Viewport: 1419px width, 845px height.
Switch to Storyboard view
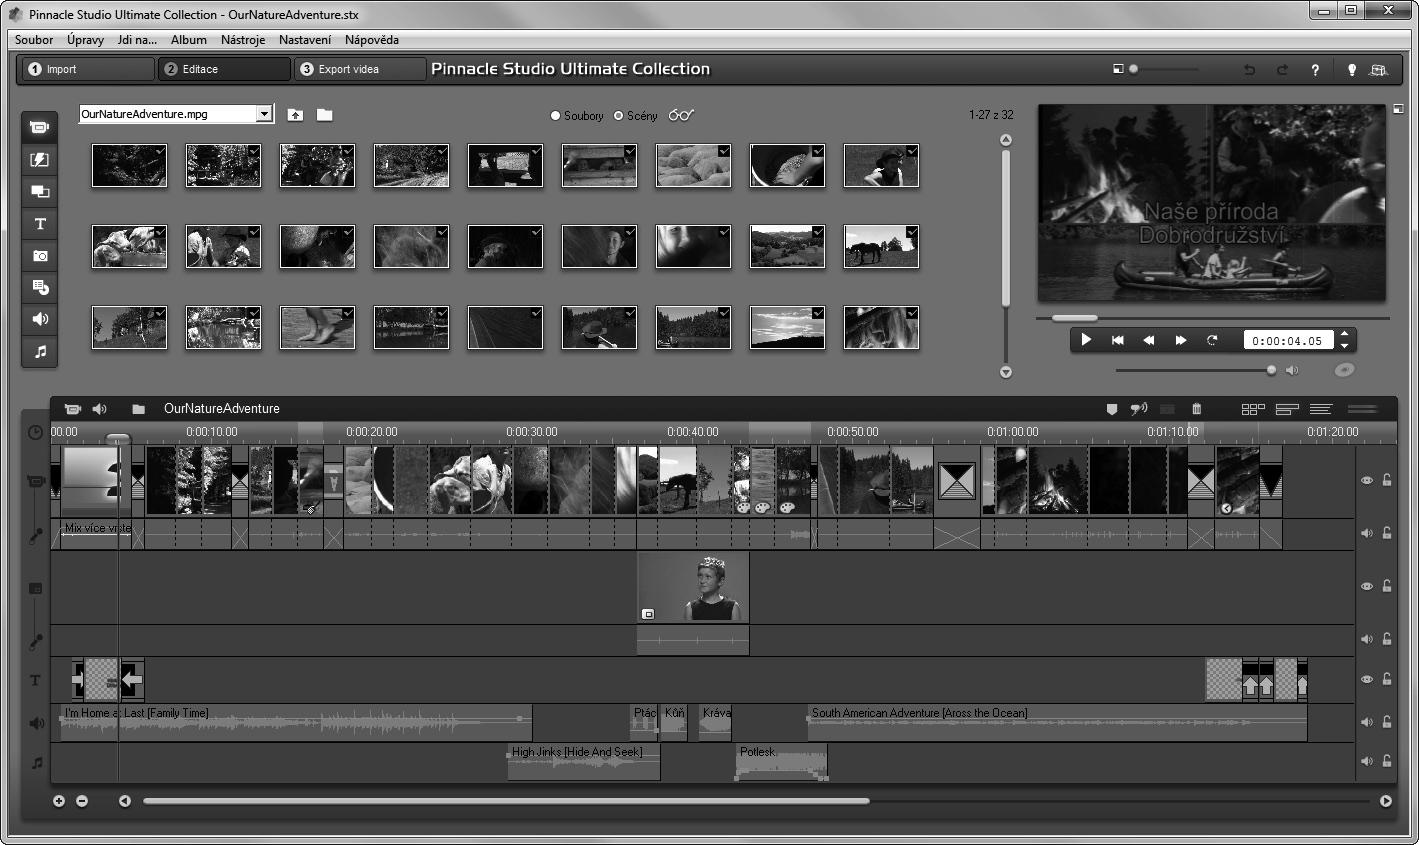(1253, 409)
